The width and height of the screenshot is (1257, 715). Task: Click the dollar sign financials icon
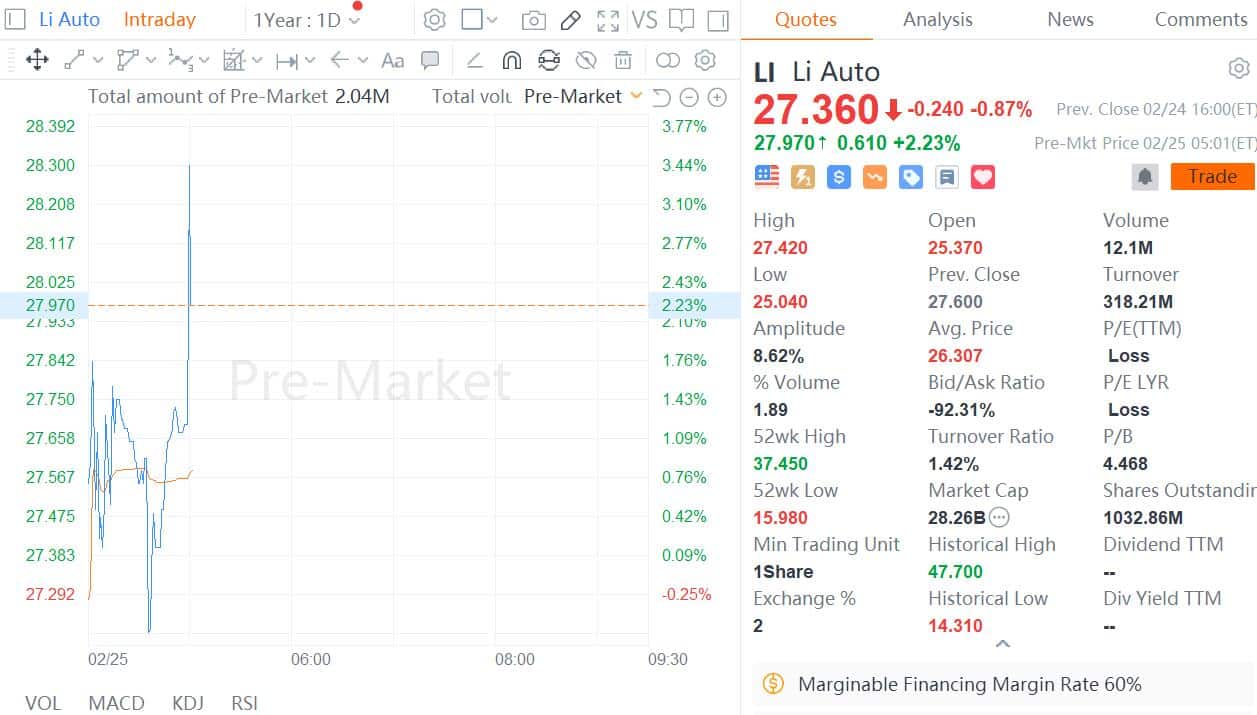[x=838, y=176]
